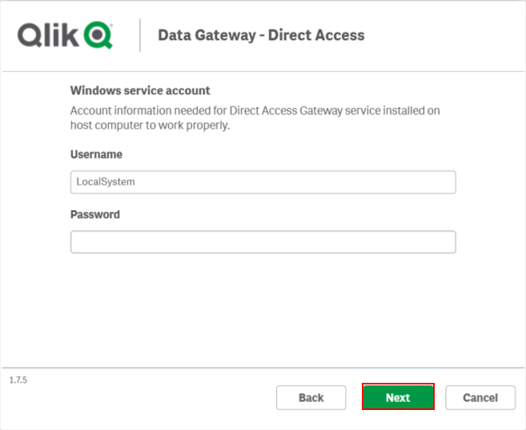Cancel the Data Gateway installer
Viewport: 526px width, 430px height.
480,397
